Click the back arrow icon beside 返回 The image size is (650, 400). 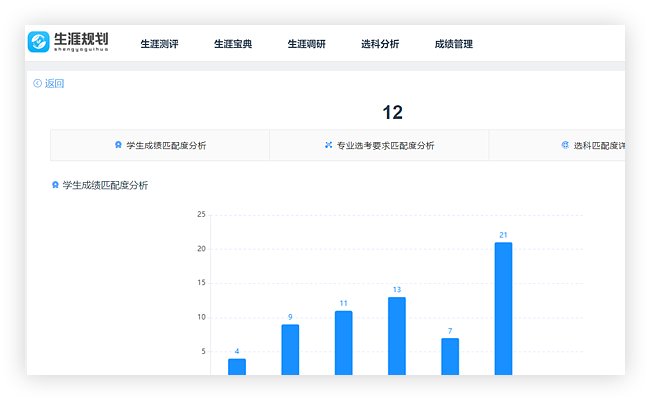coord(37,84)
